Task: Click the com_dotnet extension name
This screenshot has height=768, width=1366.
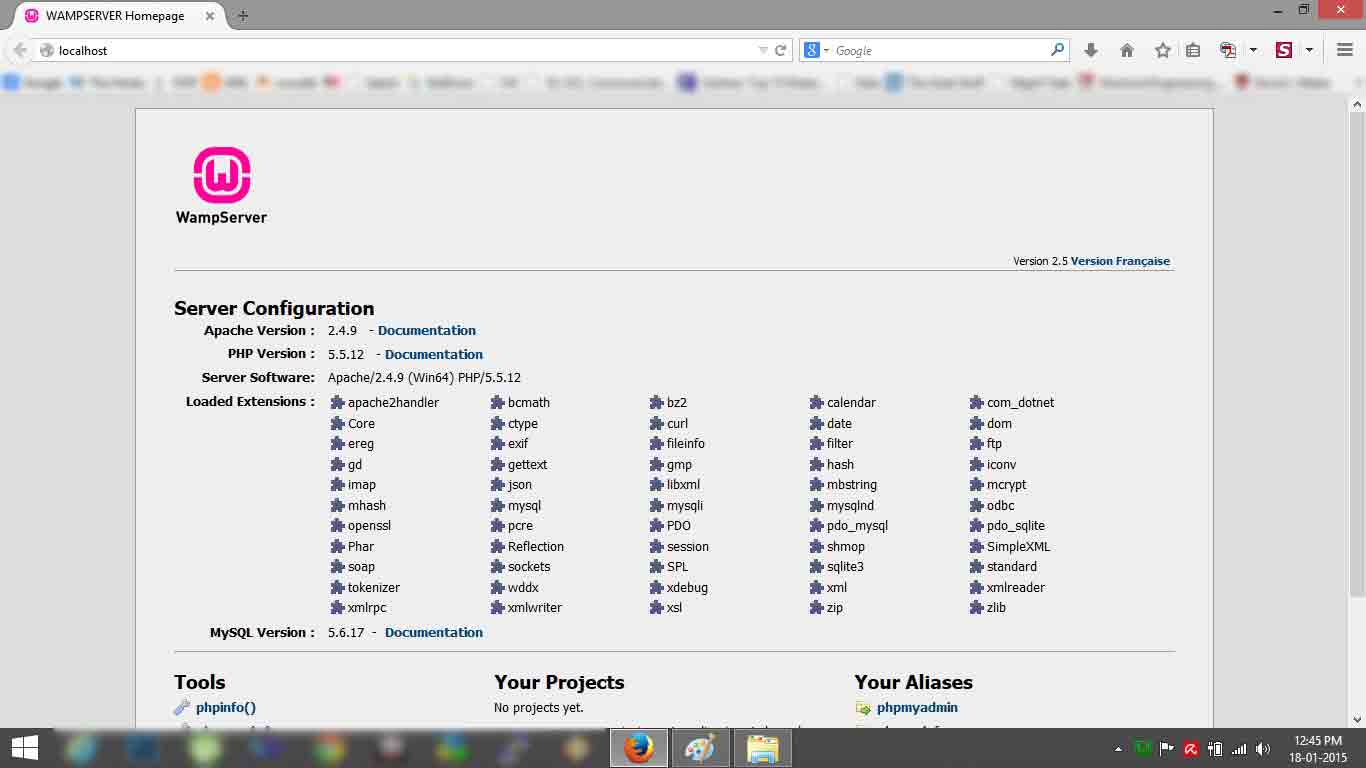Action: pos(1020,403)
